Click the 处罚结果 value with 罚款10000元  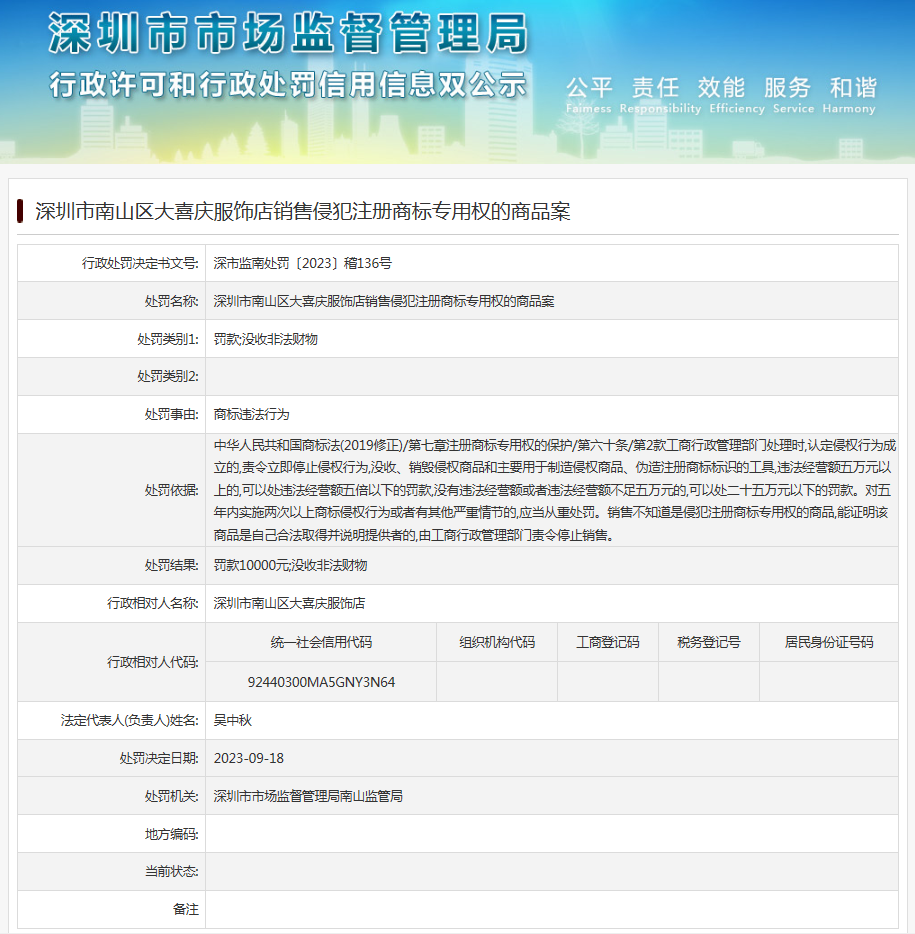click(x=290, y=565)
